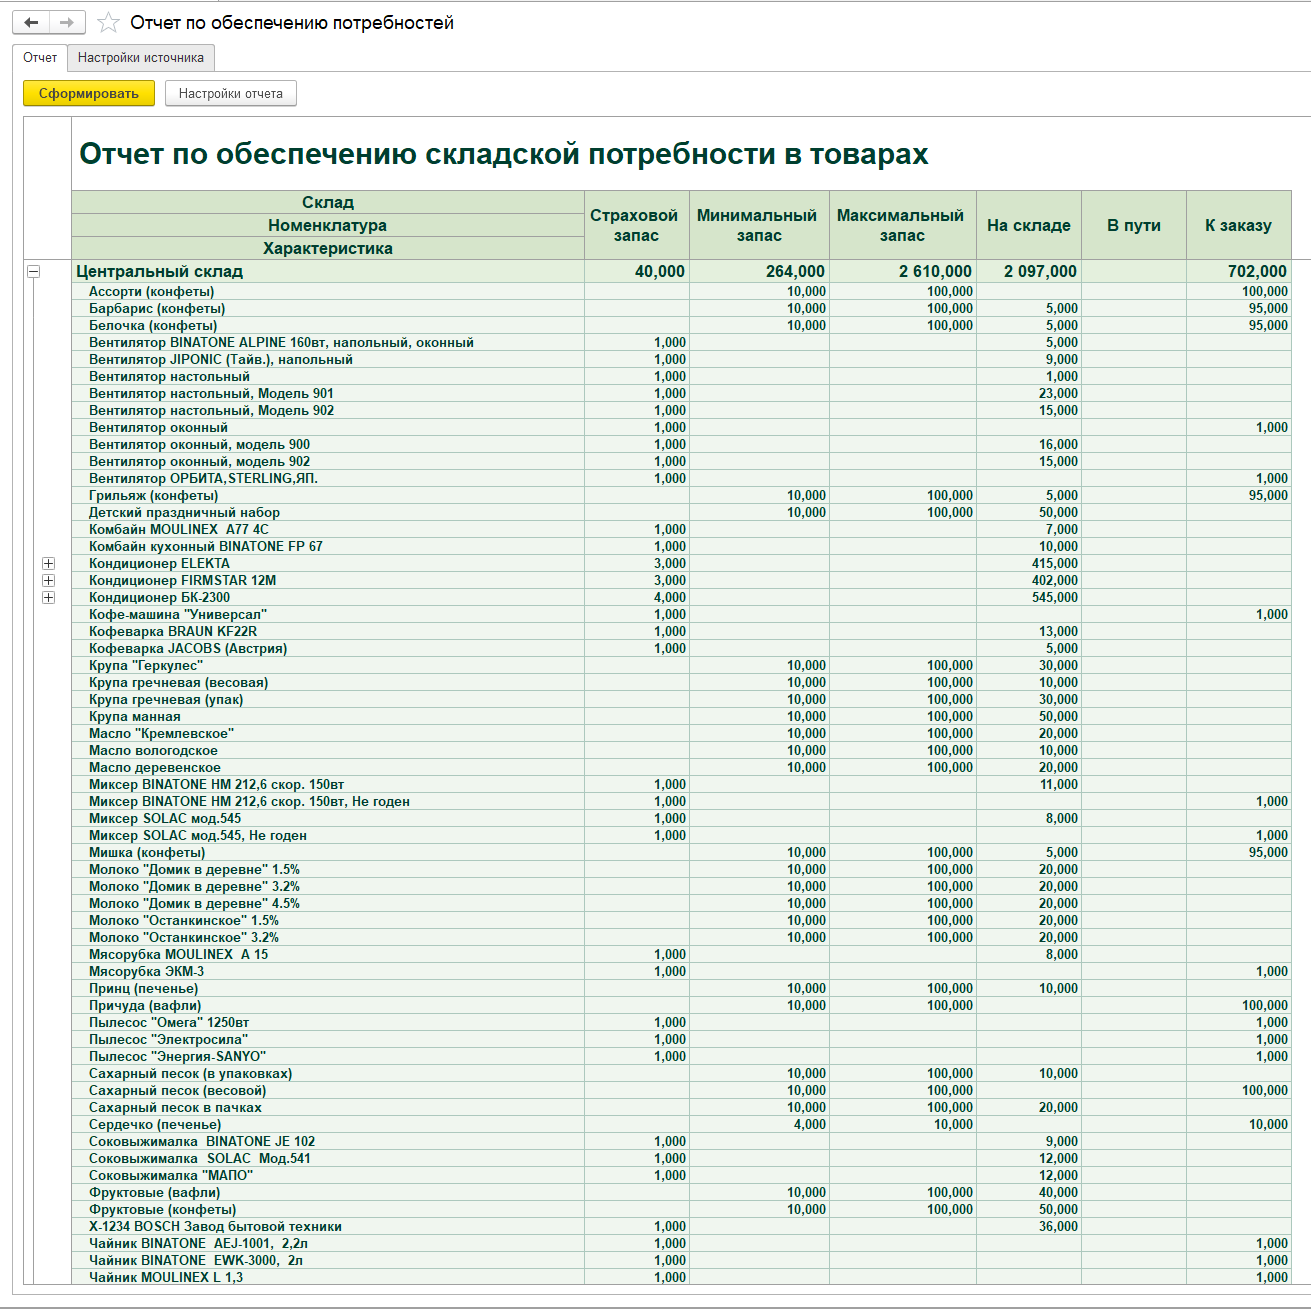Select the Максимальный запас column header
This screenshot has width=1311, height=1309.
(902, 225)
